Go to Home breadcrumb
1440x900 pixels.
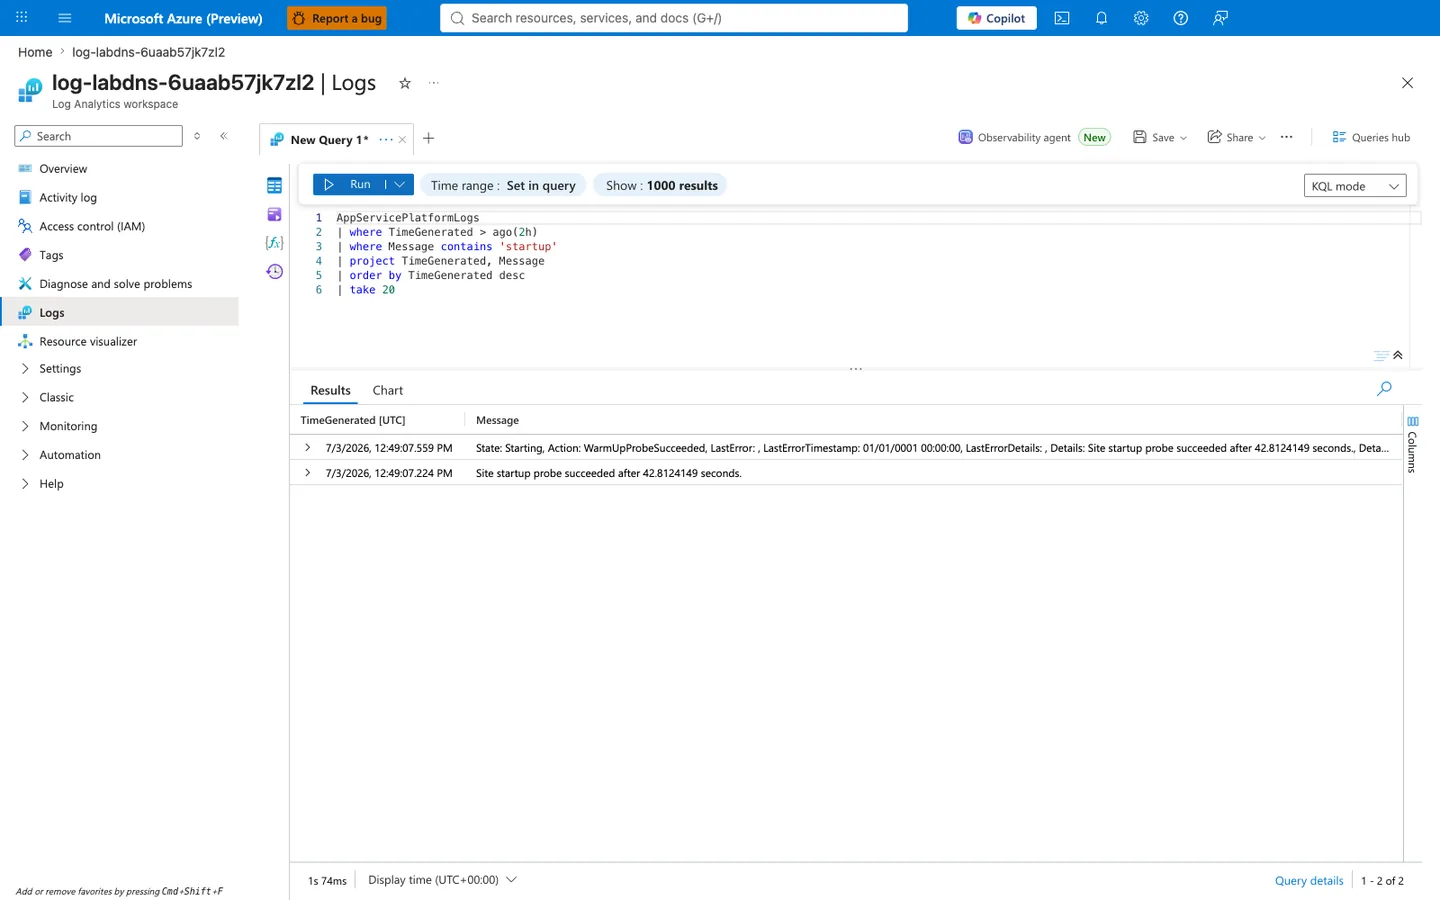[x=35, y=52]
